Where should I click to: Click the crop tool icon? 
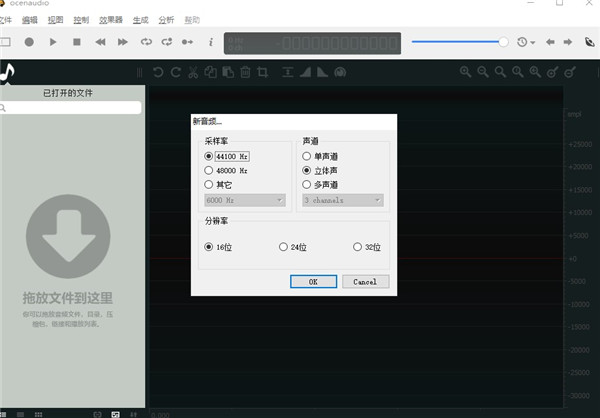[x=263, y=72]
